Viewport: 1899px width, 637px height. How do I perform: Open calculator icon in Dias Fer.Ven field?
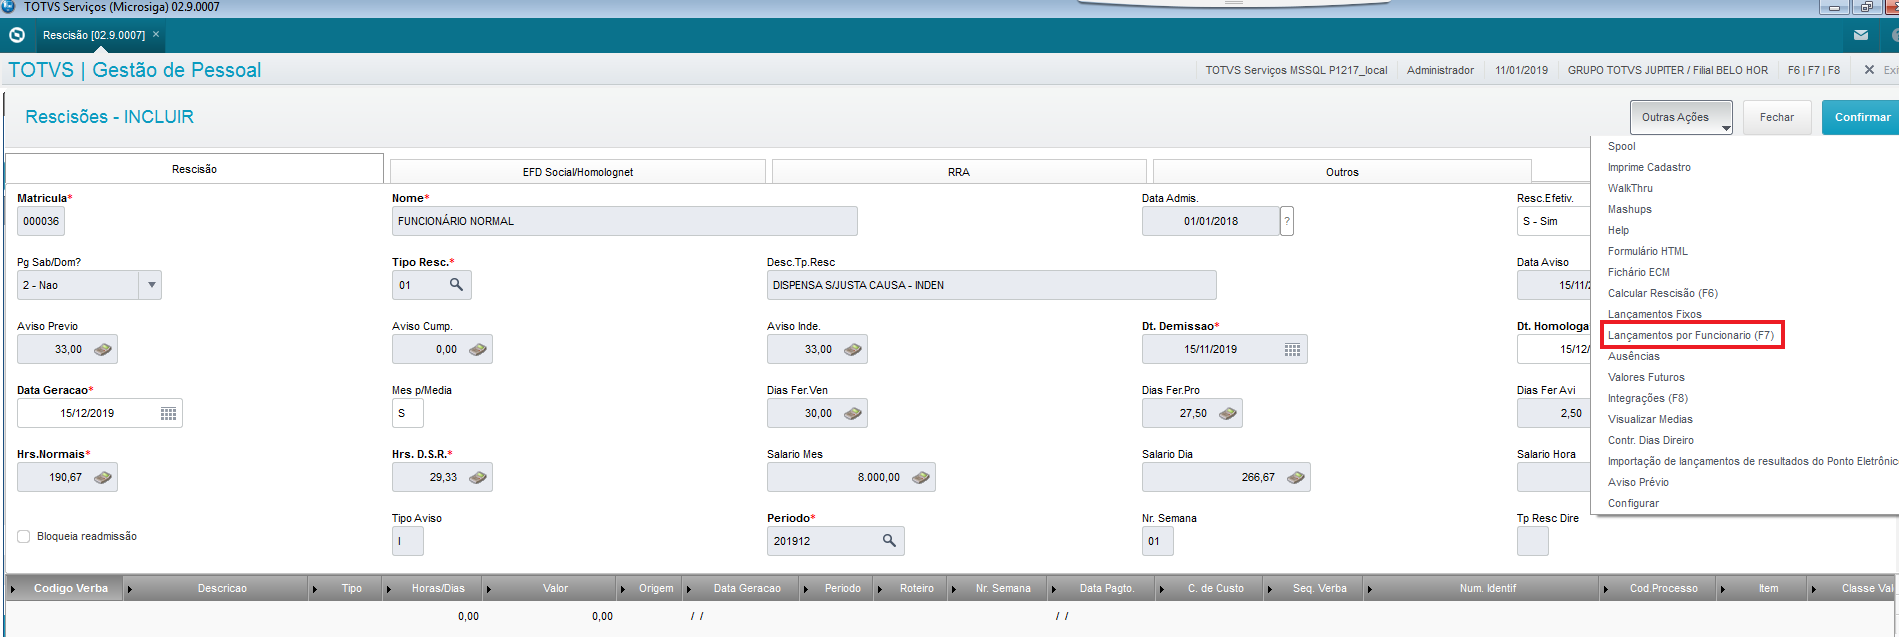(x=853, y=413)
